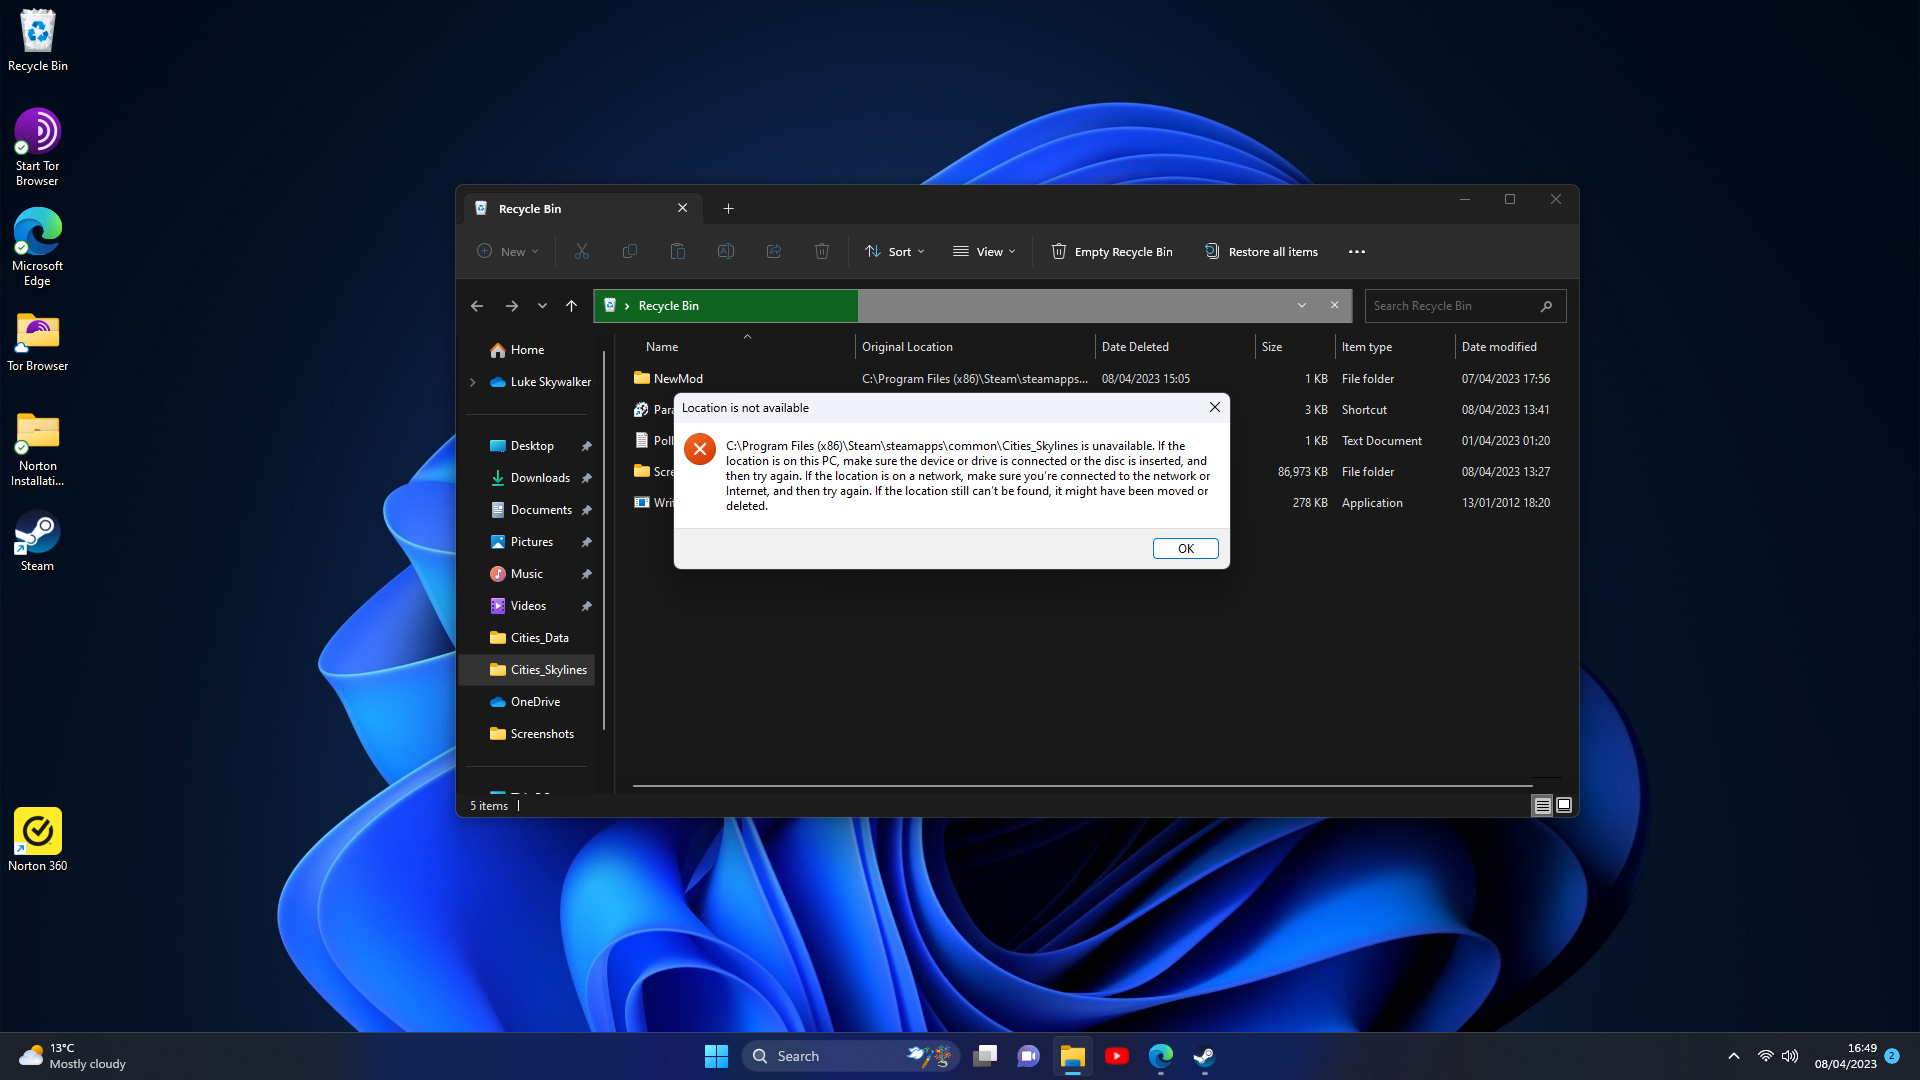
Task: Open Start Tor Browser desktop icon
Action: [38, 147]
